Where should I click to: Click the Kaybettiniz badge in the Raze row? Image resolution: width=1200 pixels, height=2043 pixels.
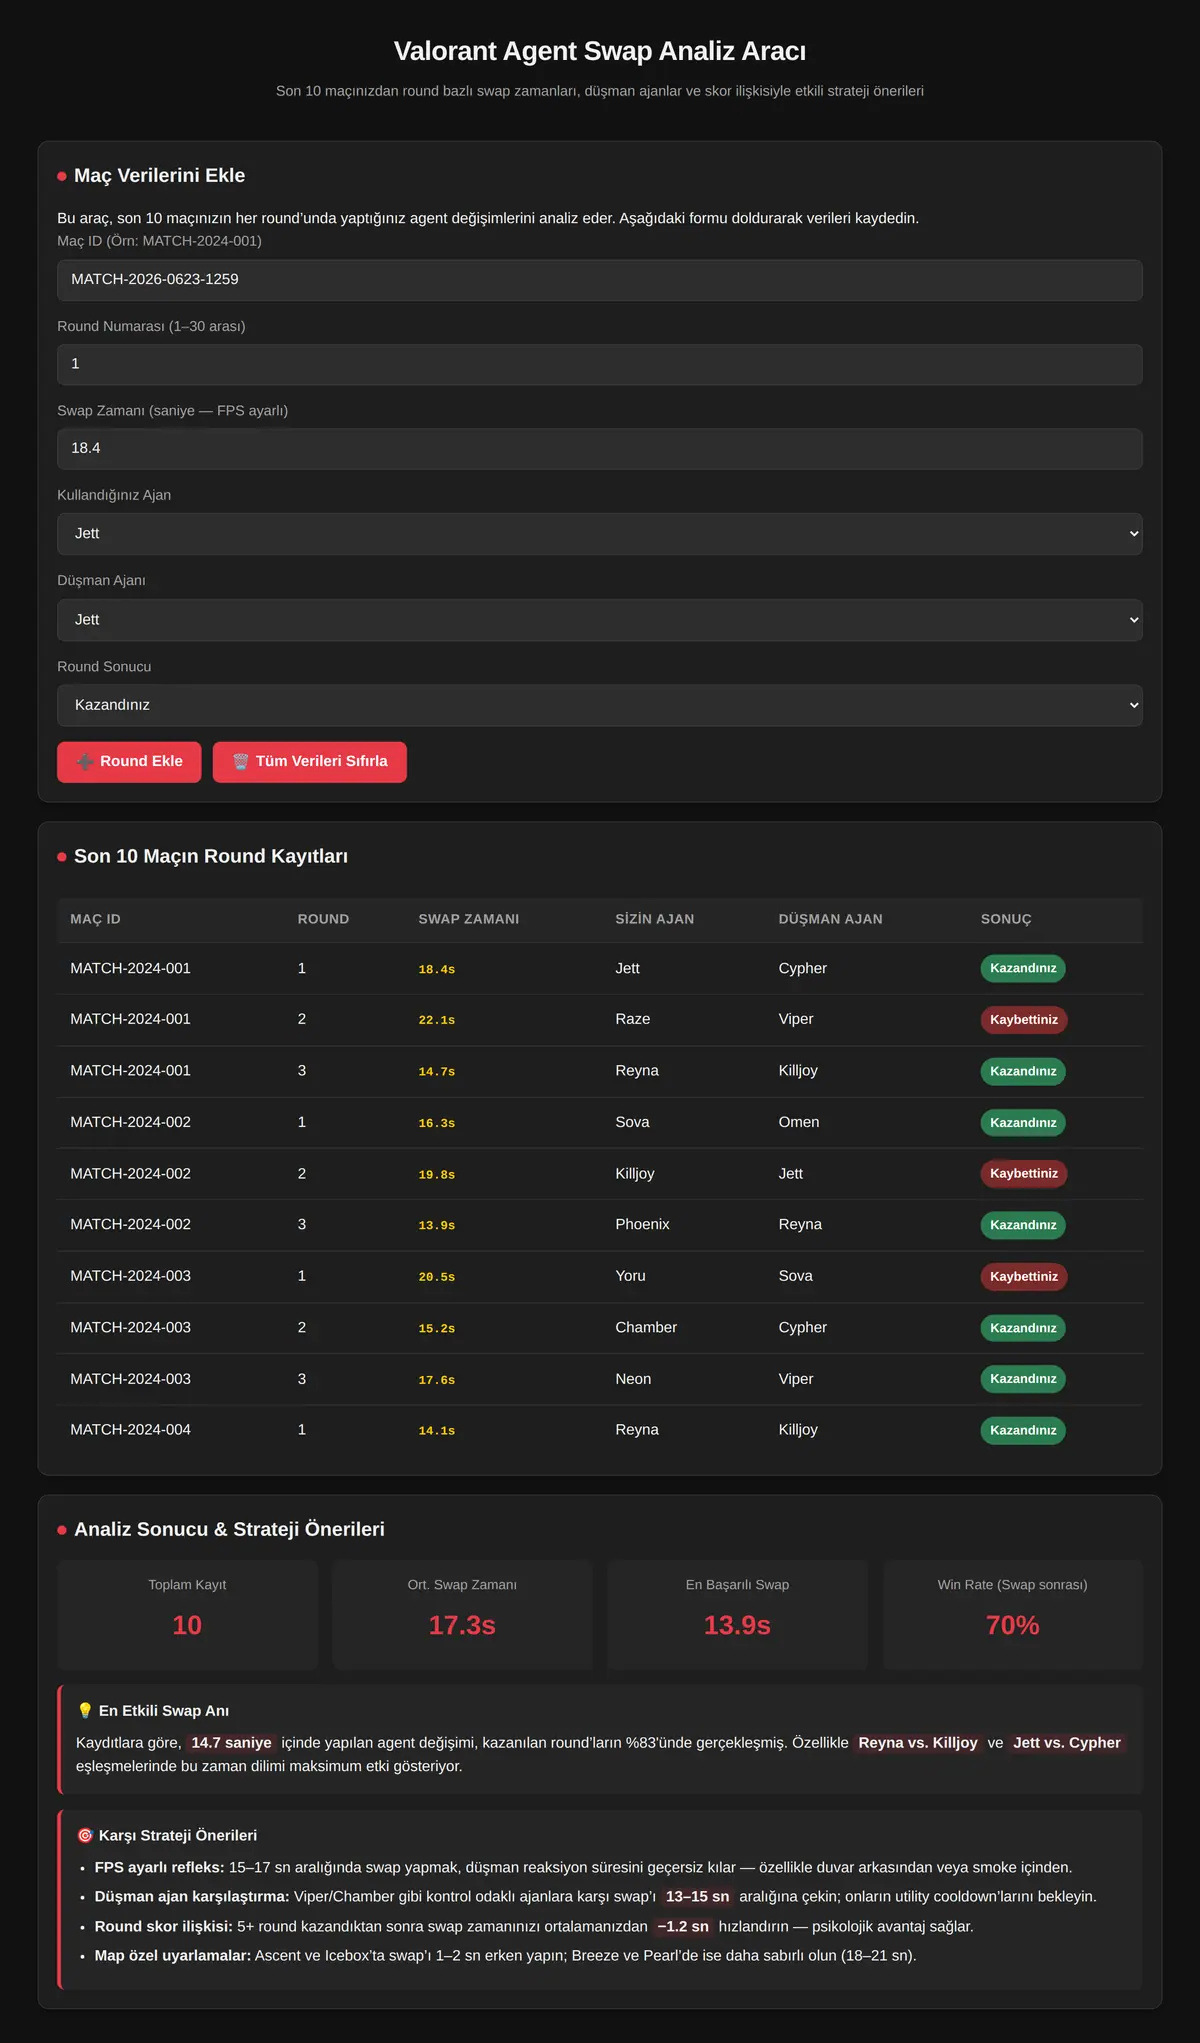(1024, 1020)
